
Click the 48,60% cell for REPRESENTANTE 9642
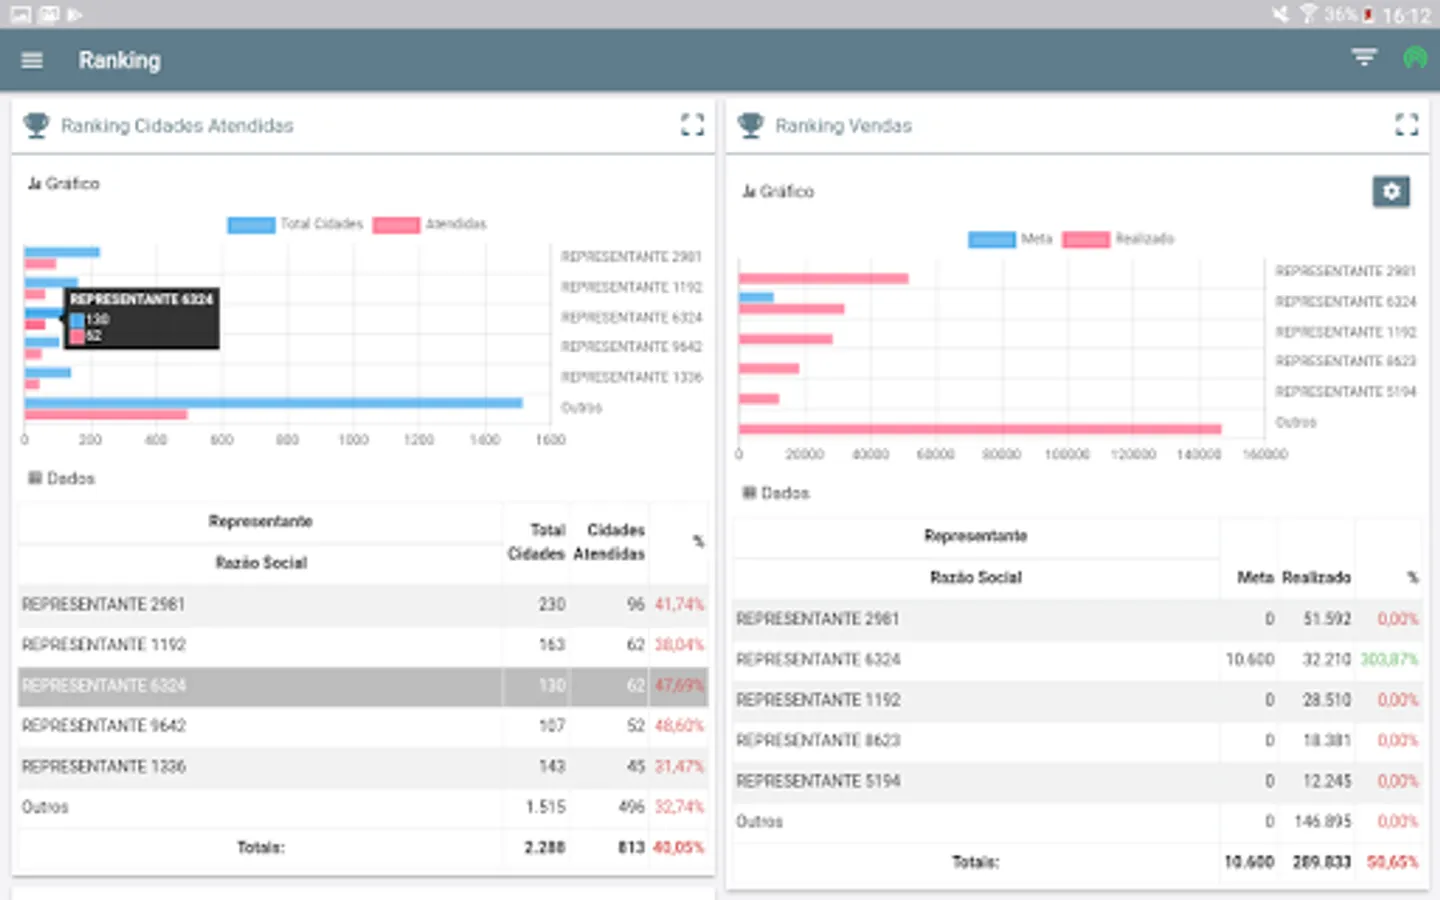click(679, 726)
